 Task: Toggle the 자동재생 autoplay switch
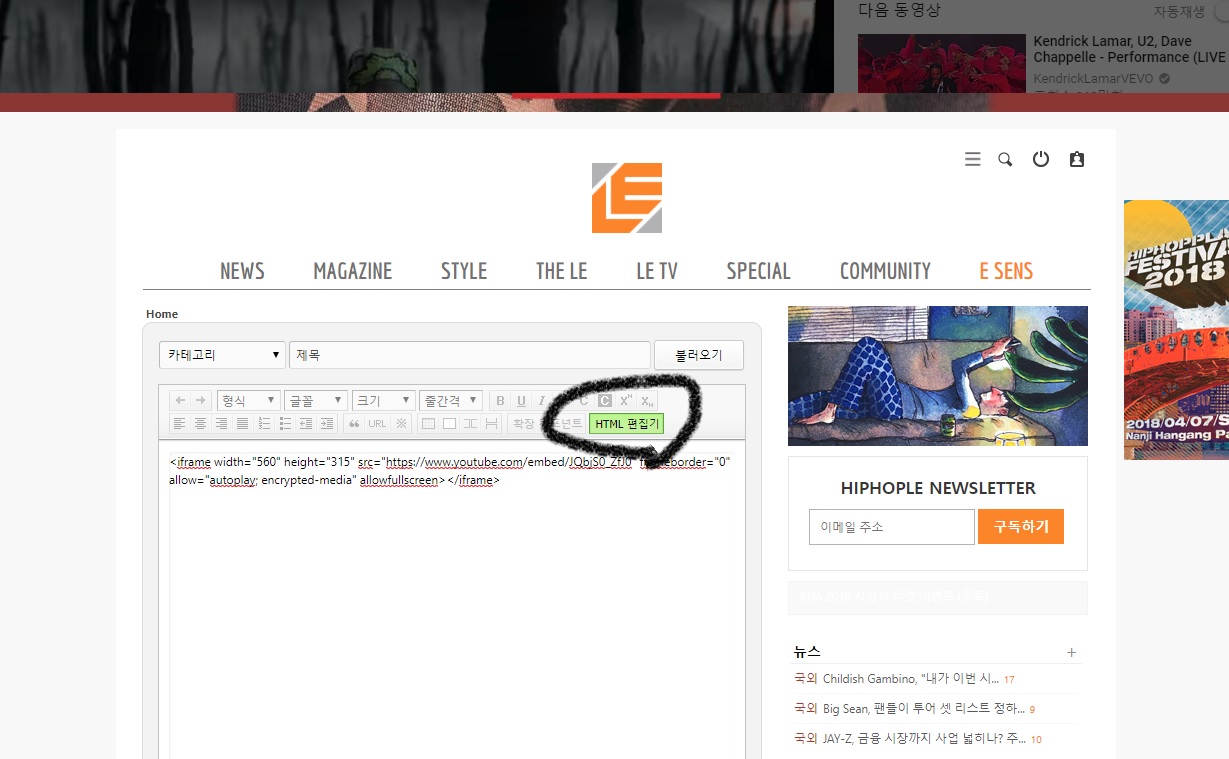coord(1220,12)
